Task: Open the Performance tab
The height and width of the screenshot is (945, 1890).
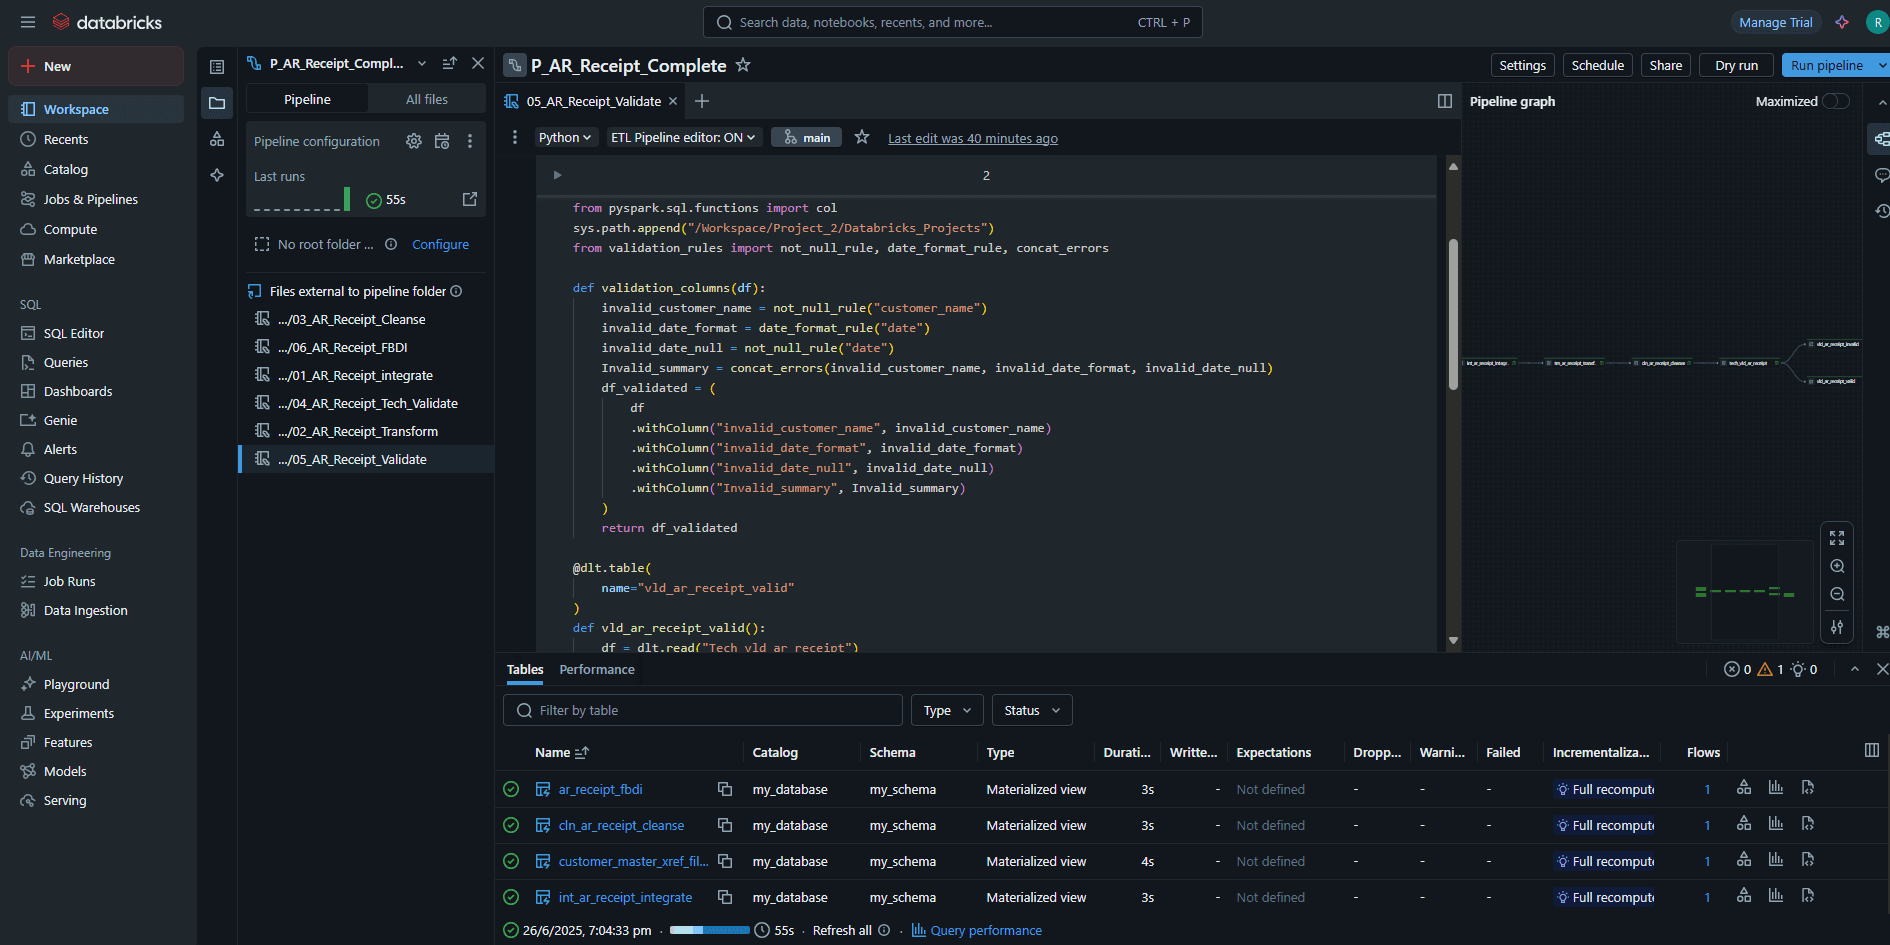Action: 597,669
